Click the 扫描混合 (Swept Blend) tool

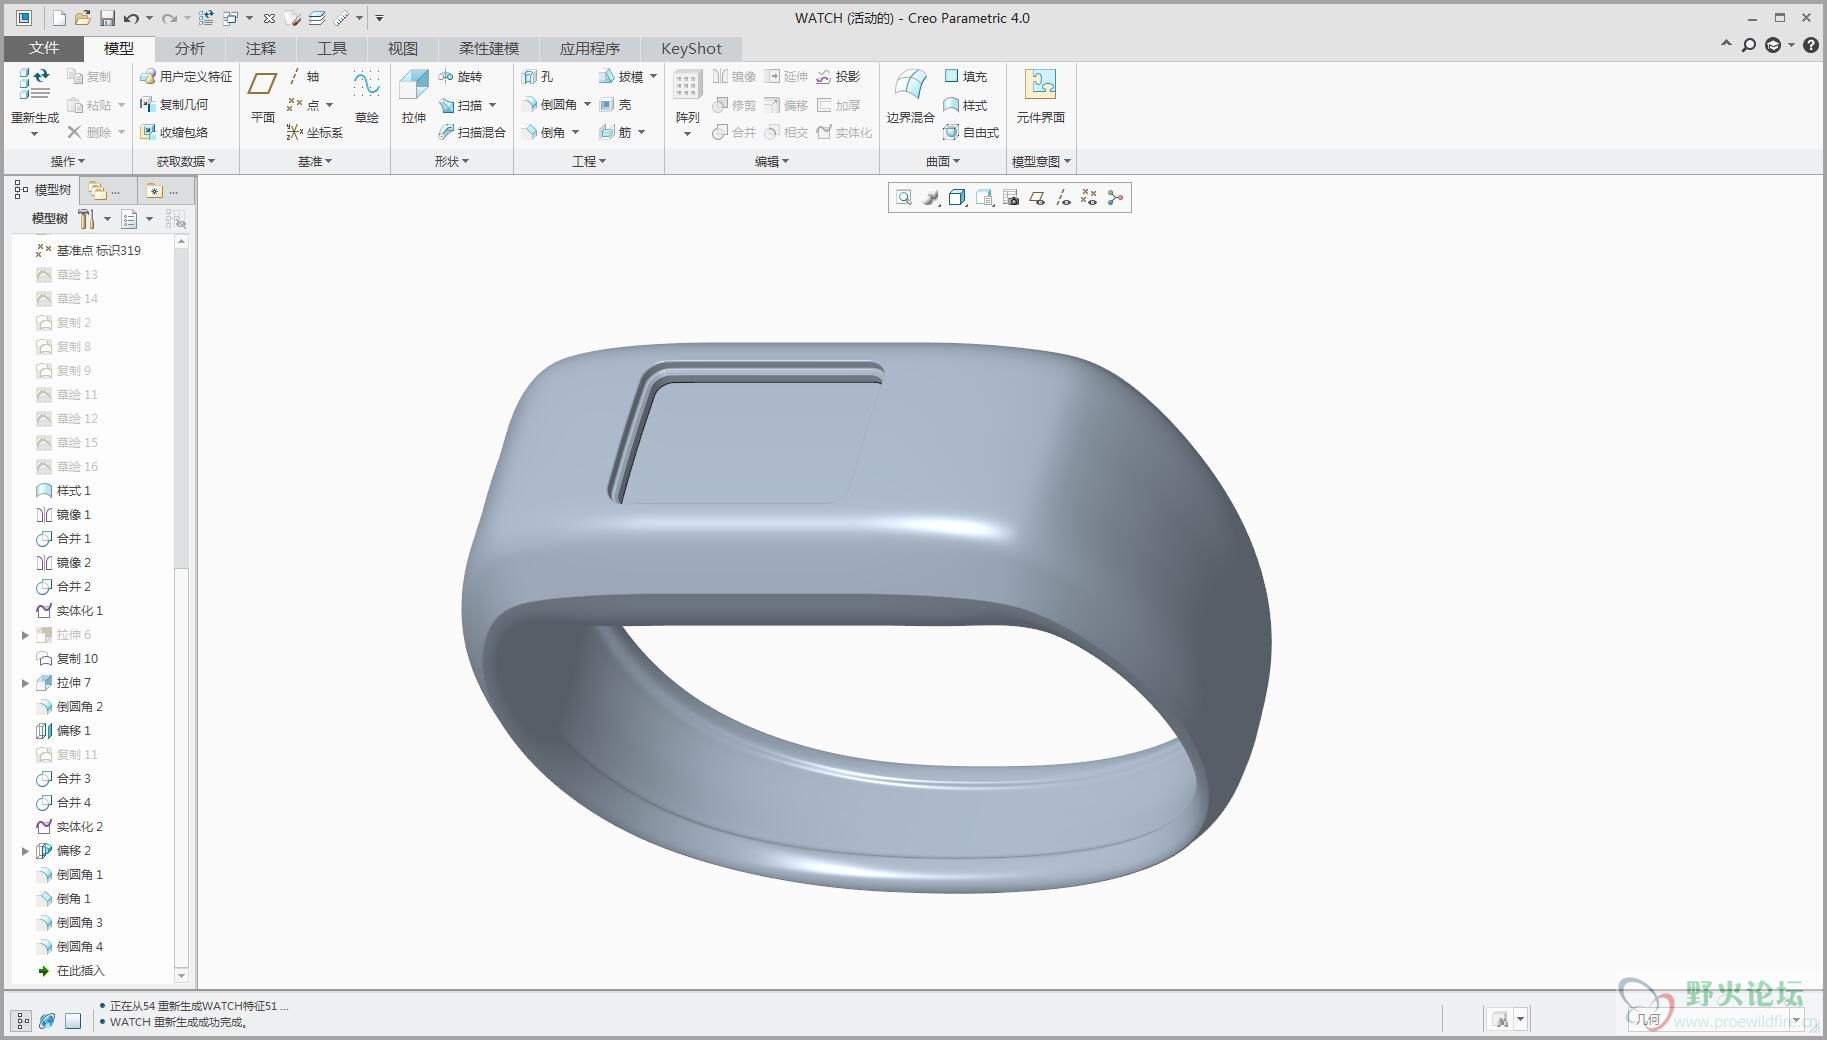coord(472,132)
